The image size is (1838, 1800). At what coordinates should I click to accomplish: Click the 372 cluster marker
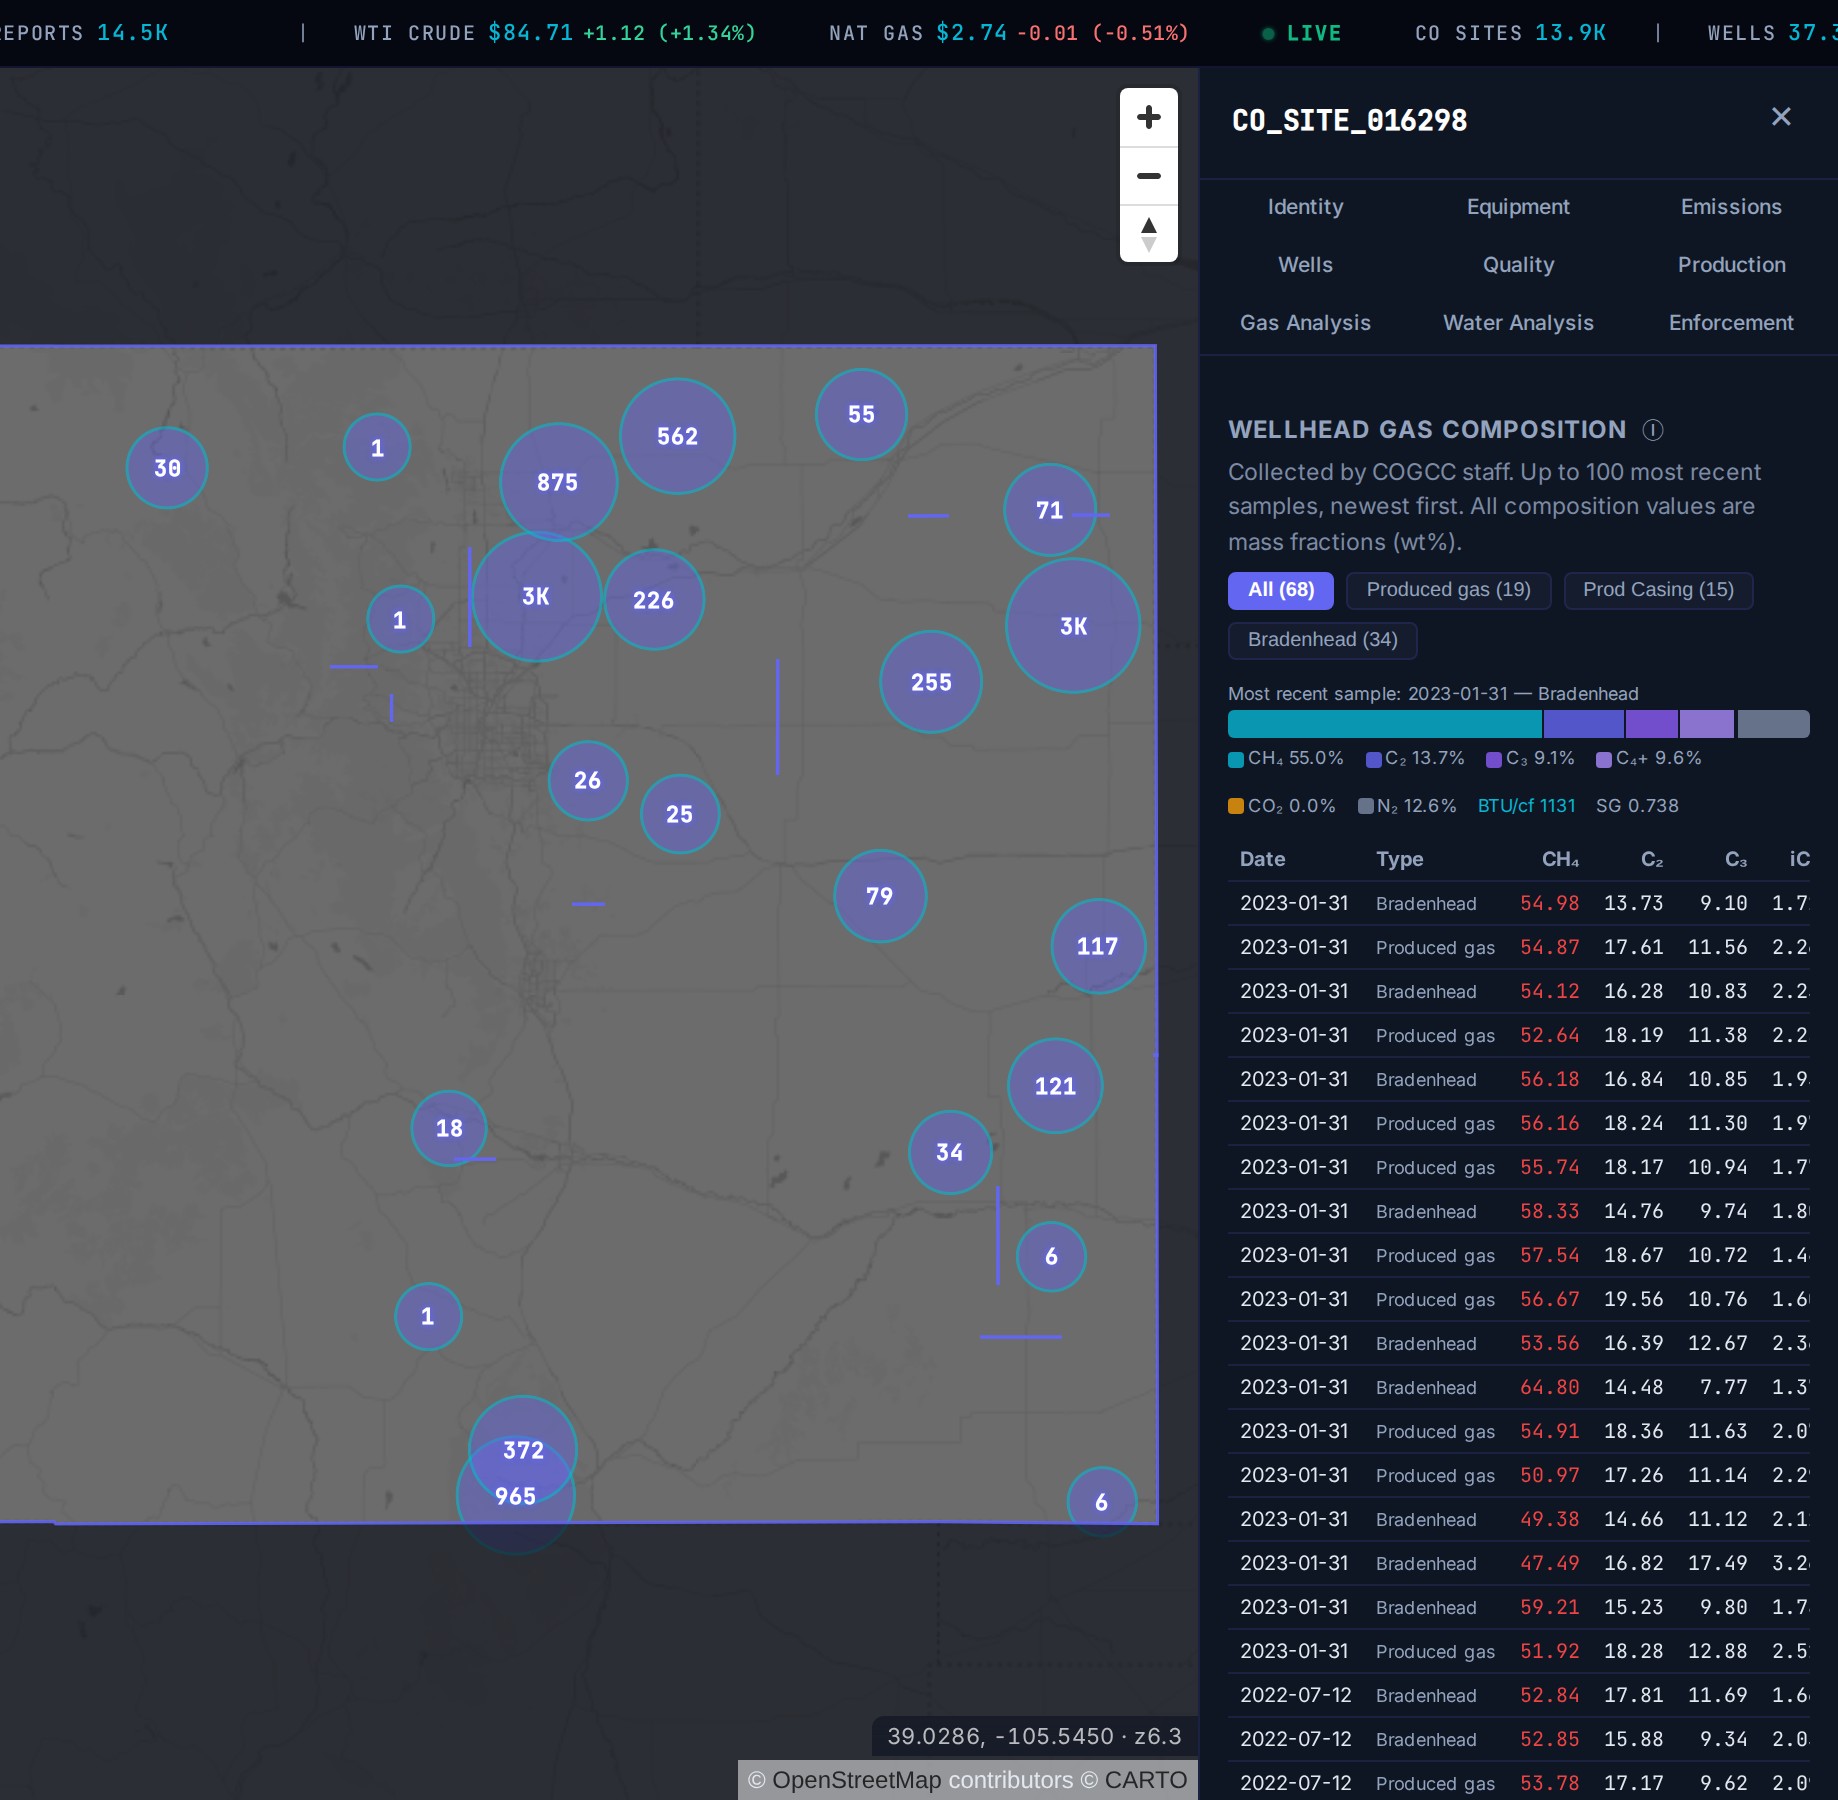[523, 1450]
